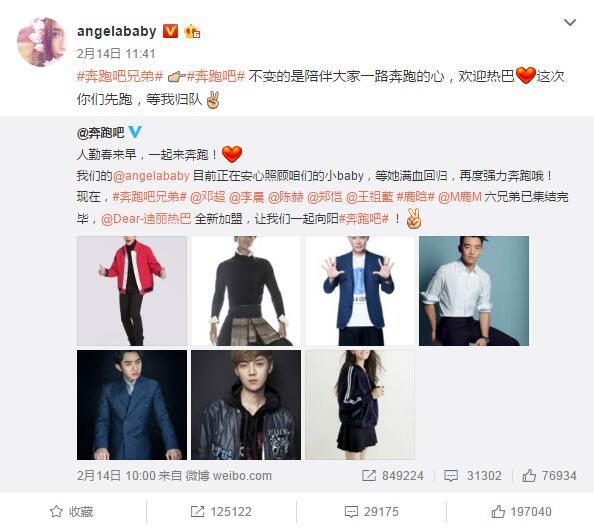Open the original post's 31302 comments

(473, 475)
